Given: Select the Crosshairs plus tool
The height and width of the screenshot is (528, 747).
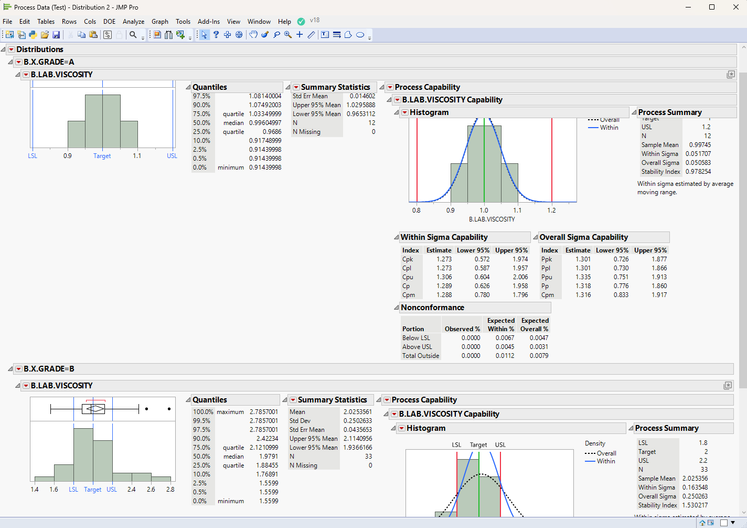Looking at the screenshot, I should coord(299,34).
